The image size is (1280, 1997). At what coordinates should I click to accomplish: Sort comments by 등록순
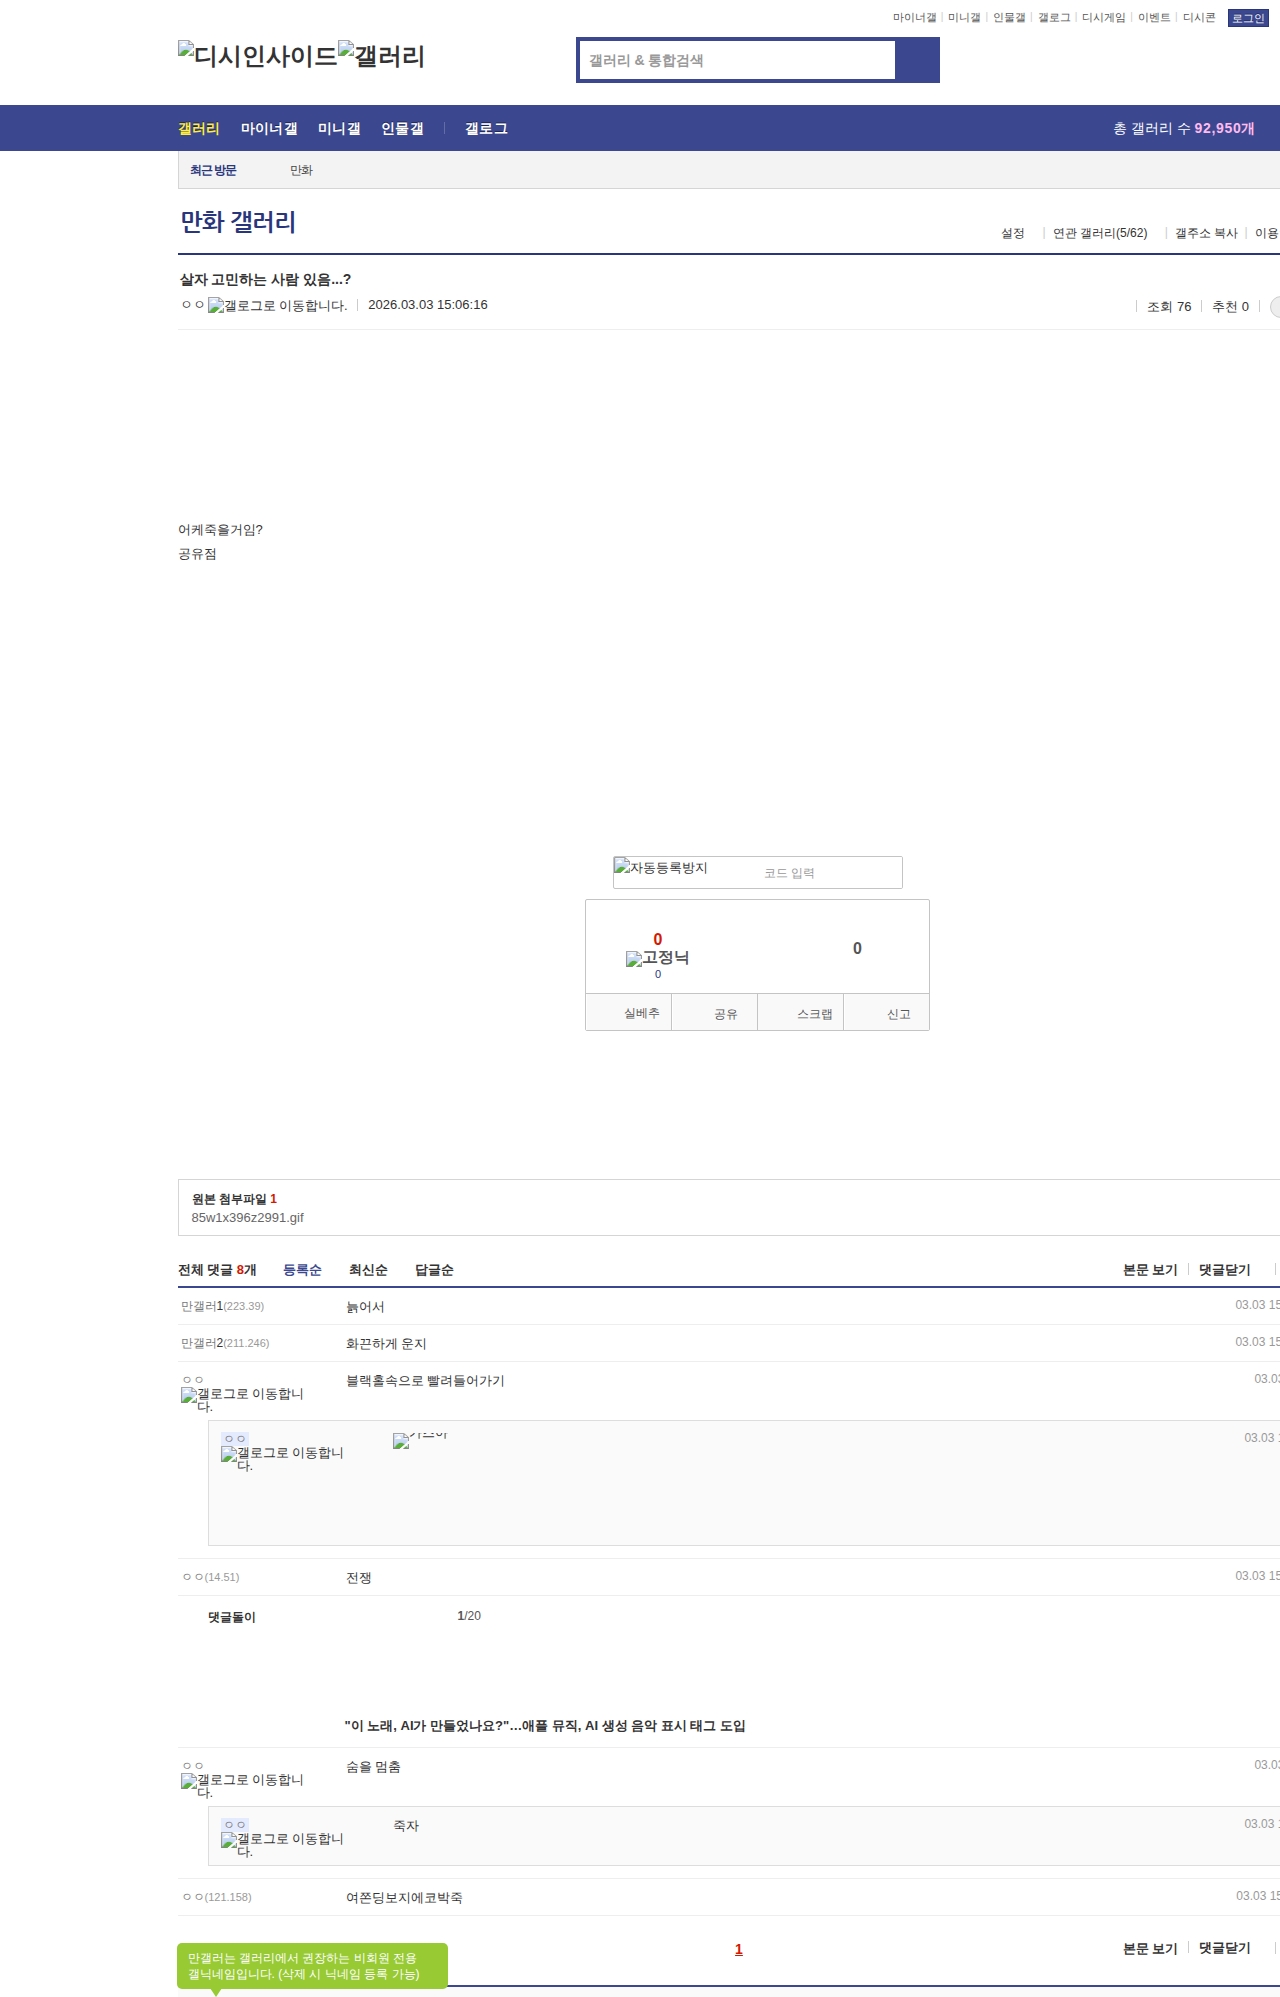[302, 1270]
